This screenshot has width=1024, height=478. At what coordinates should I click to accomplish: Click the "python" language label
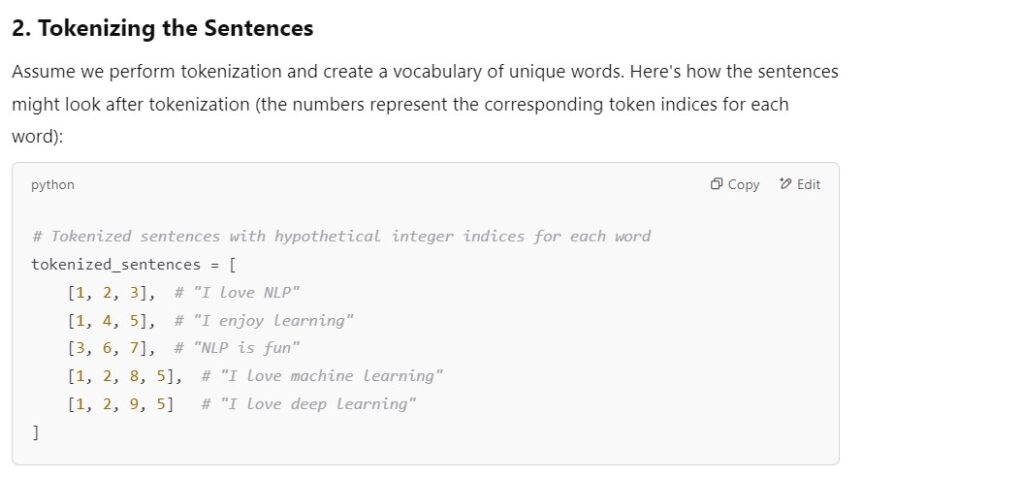coord(53,185)
